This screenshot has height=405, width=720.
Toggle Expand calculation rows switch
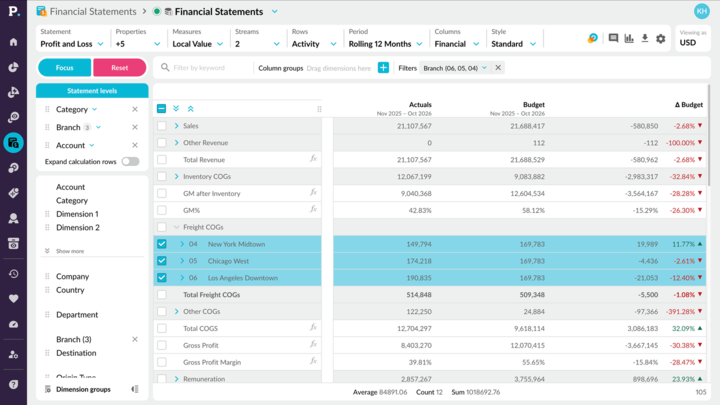tap(130, 162)
